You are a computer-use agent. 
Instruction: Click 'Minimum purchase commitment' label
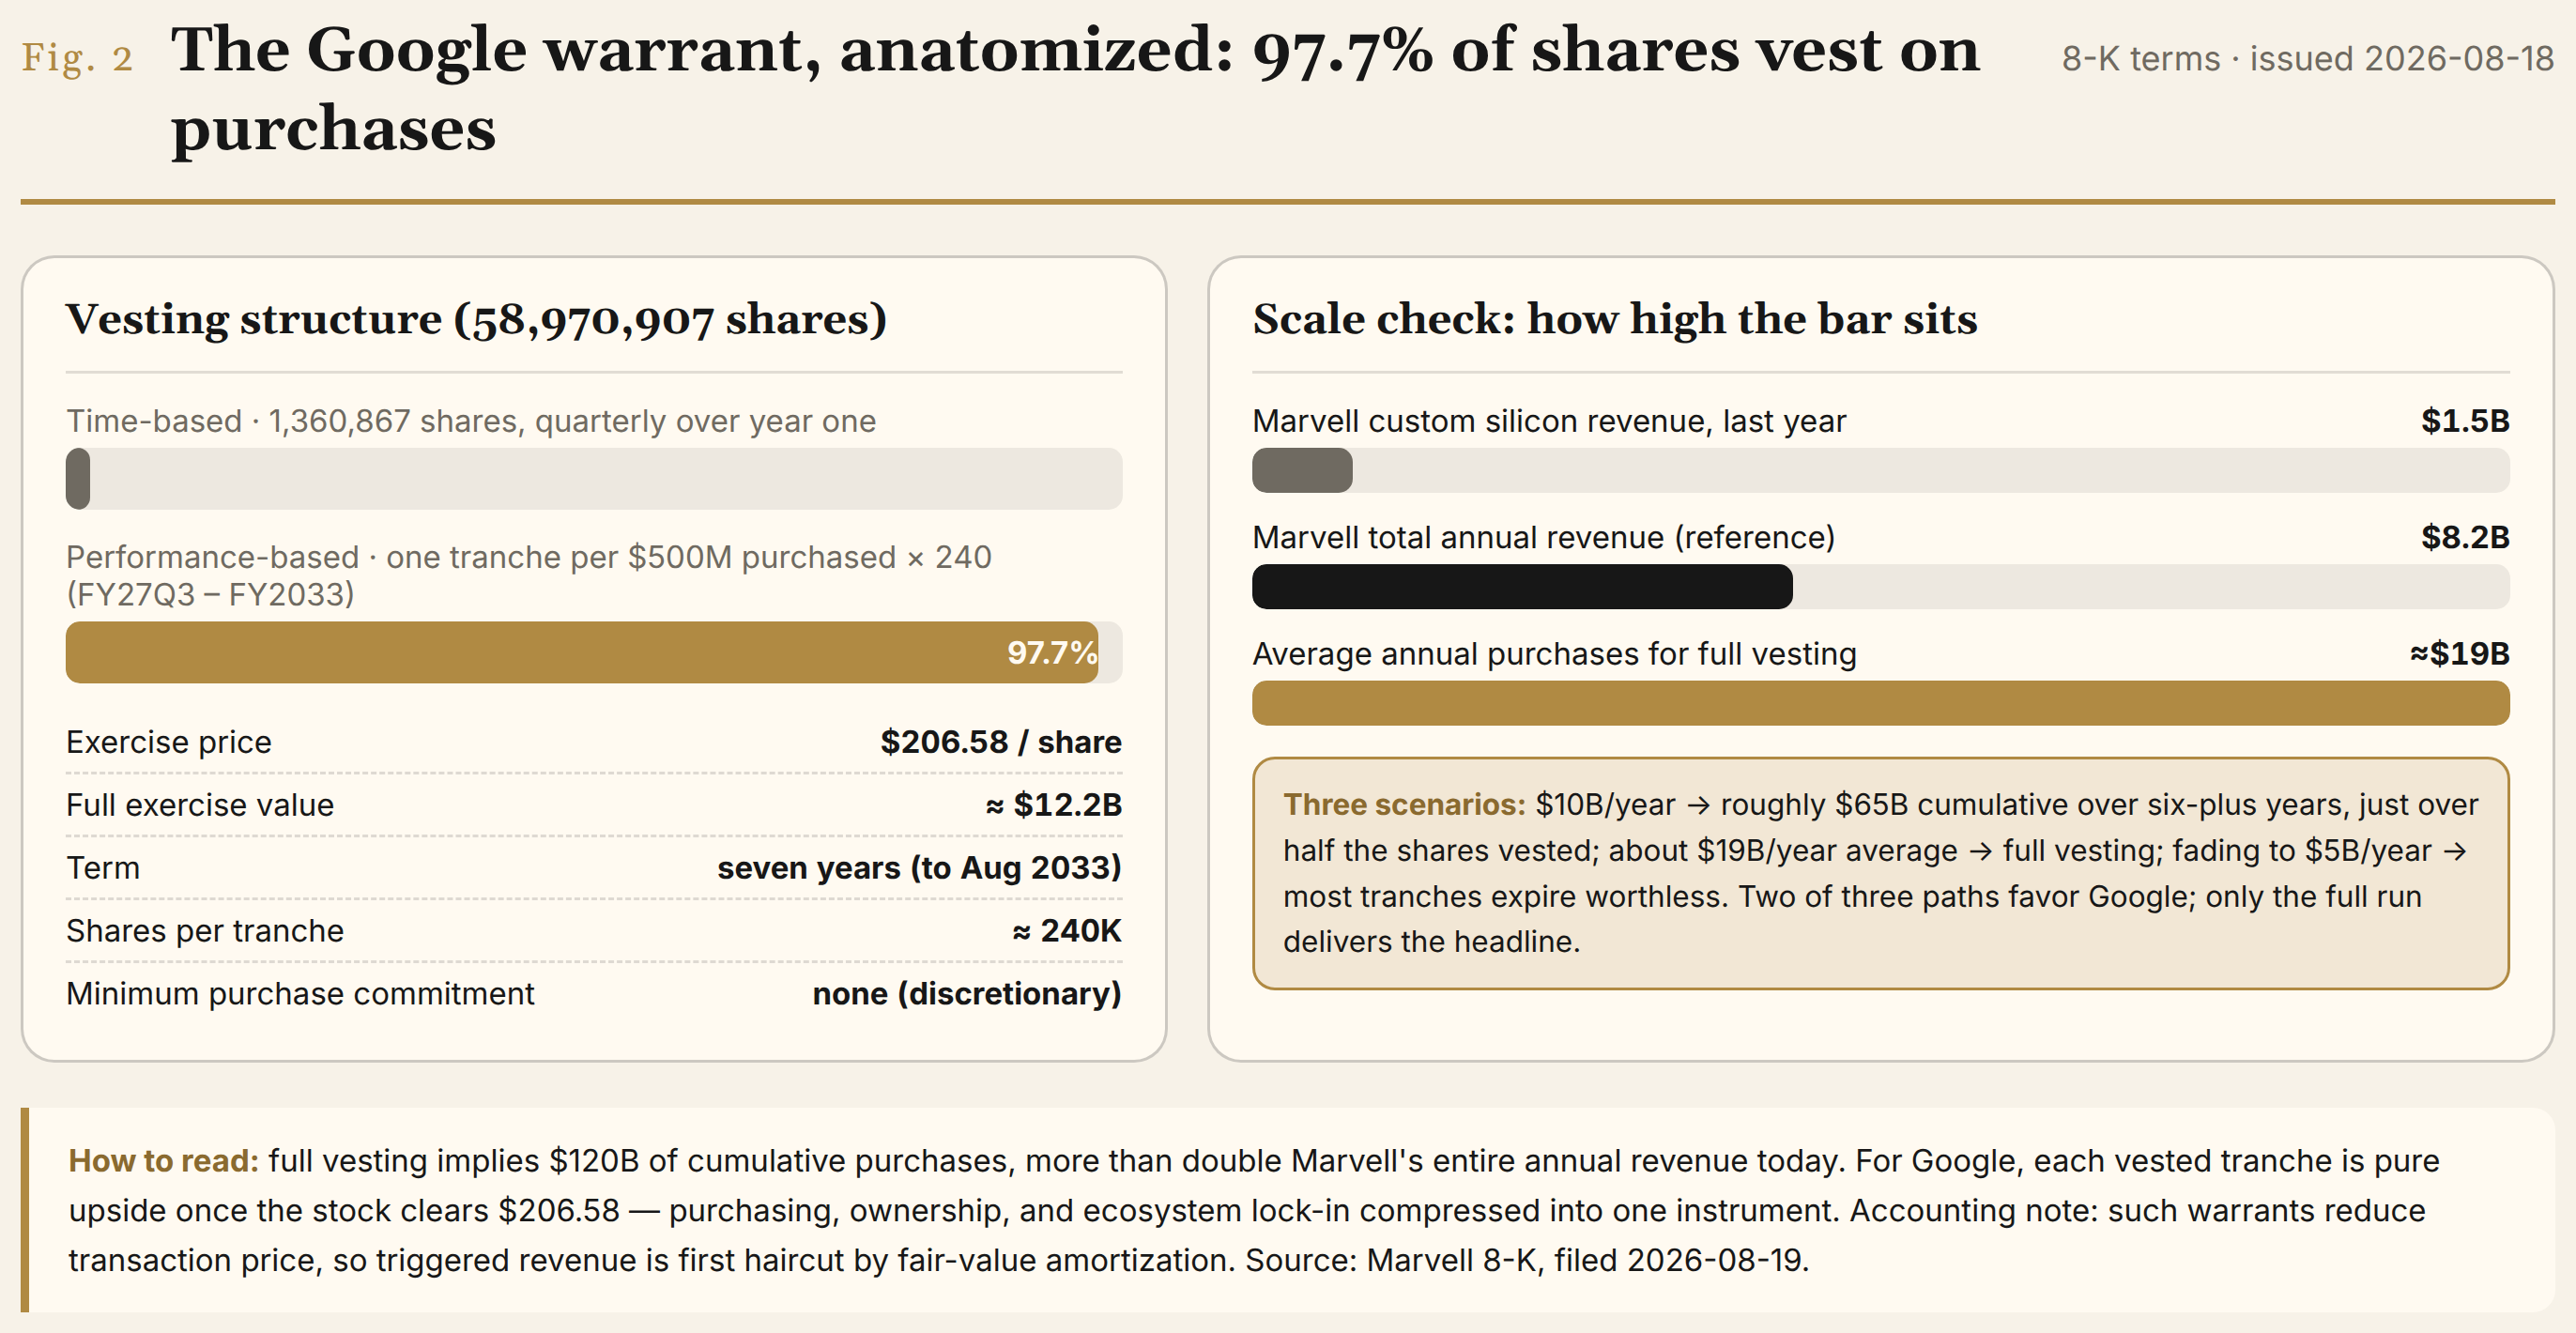pyautogui.click(x=300, y=994)
